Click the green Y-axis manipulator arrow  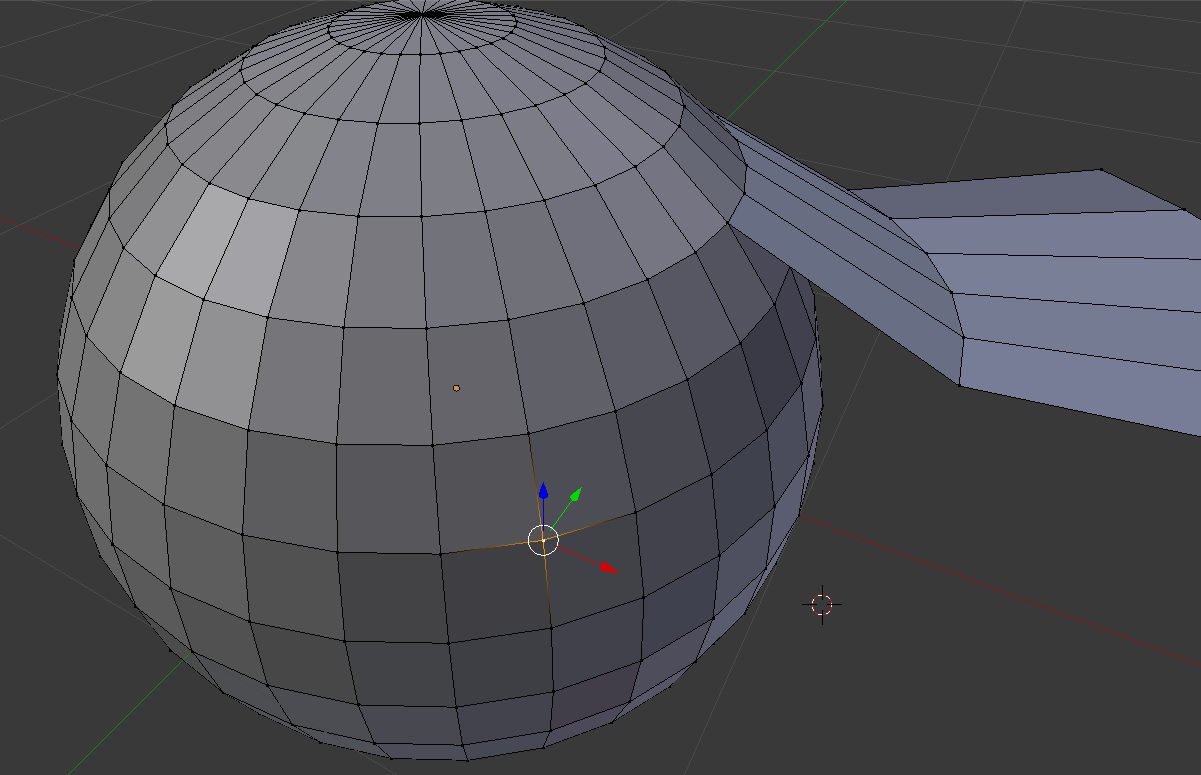coord(576,493)
